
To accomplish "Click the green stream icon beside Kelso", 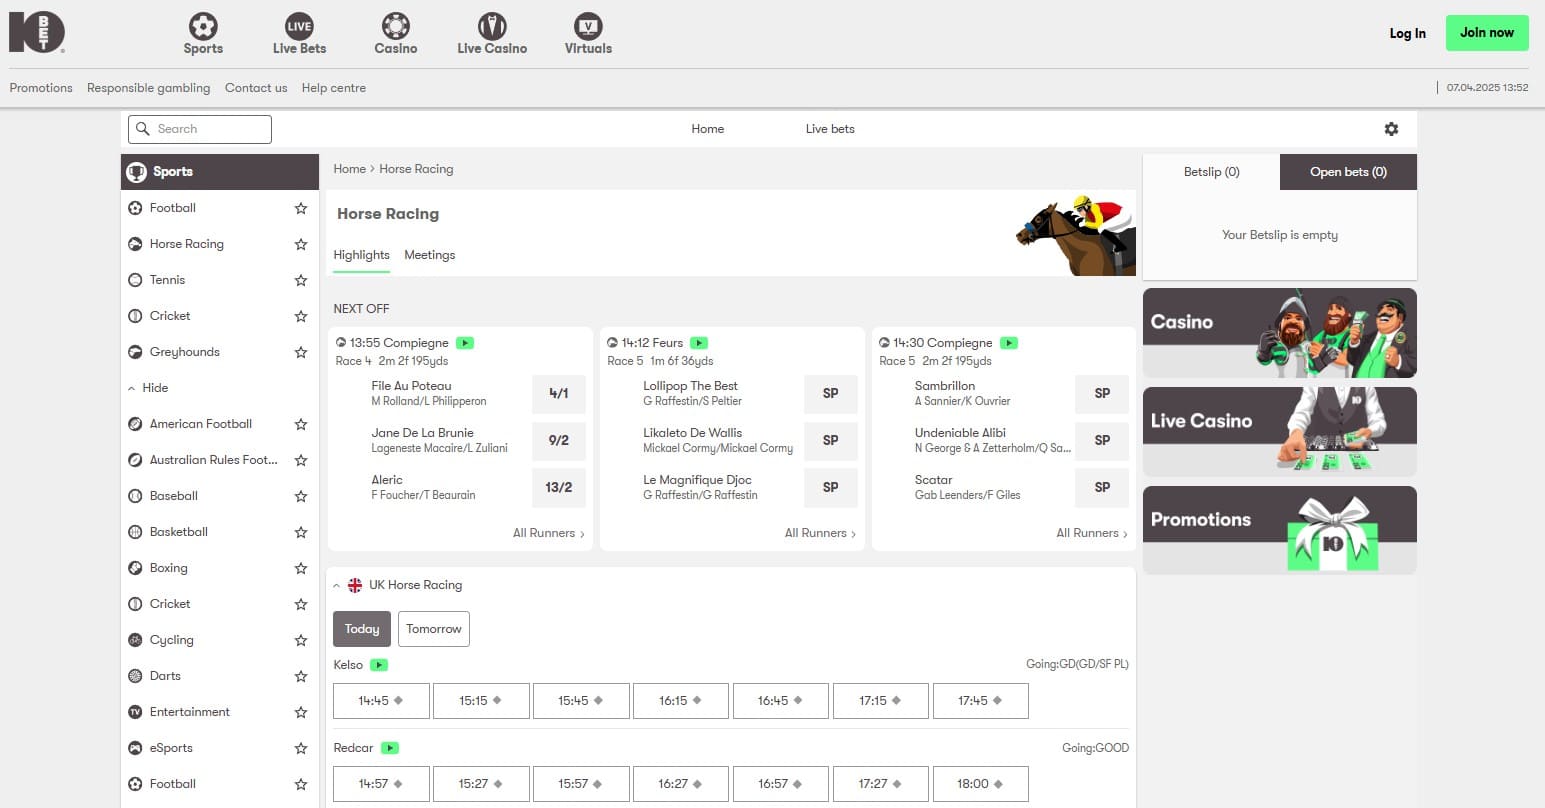I will [379, 665].
